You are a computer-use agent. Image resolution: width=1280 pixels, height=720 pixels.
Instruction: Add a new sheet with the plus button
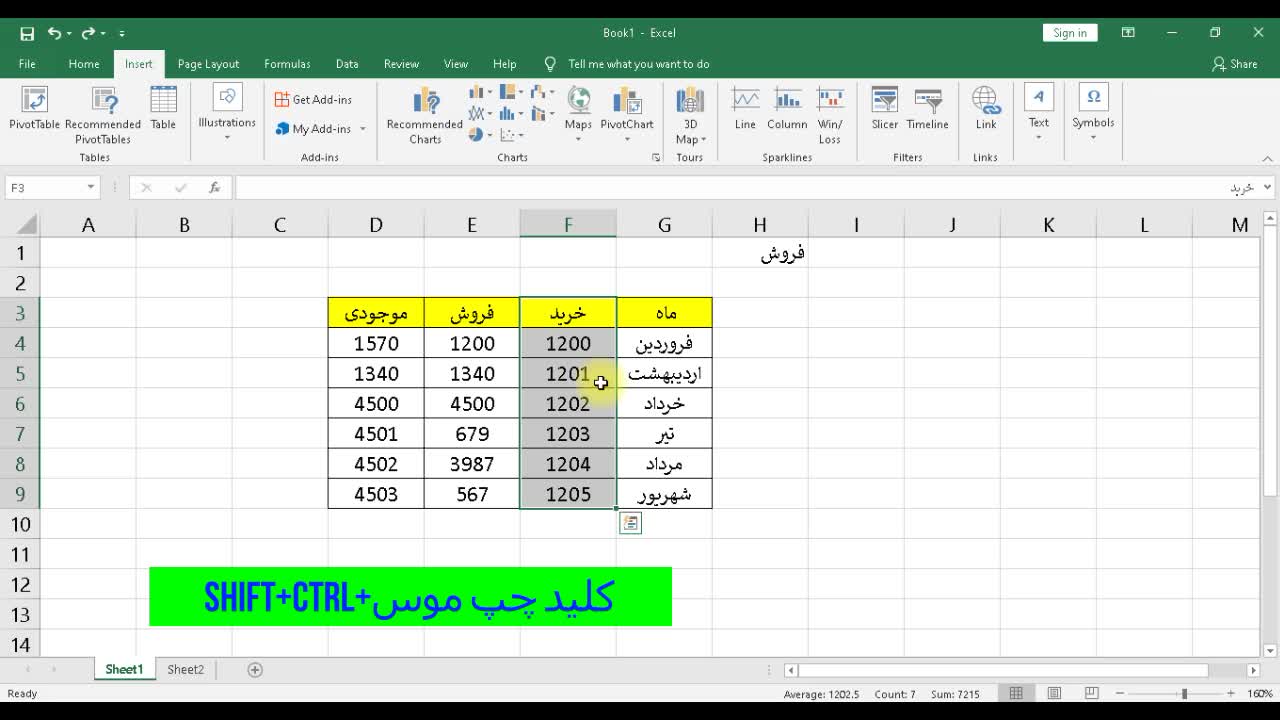pyautogui.click(x=255, y=670)
